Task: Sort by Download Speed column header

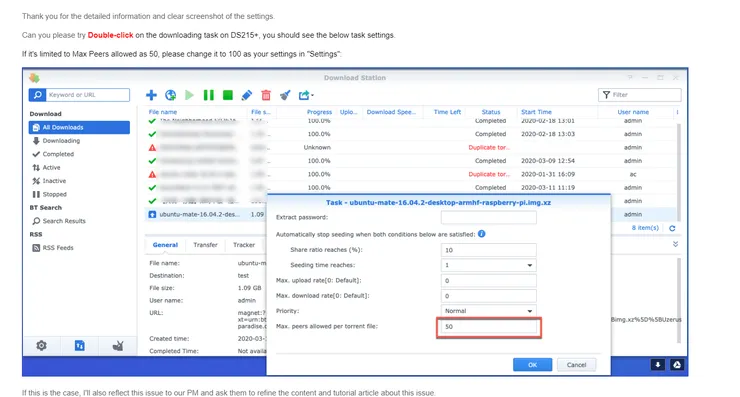Action: 391,112
